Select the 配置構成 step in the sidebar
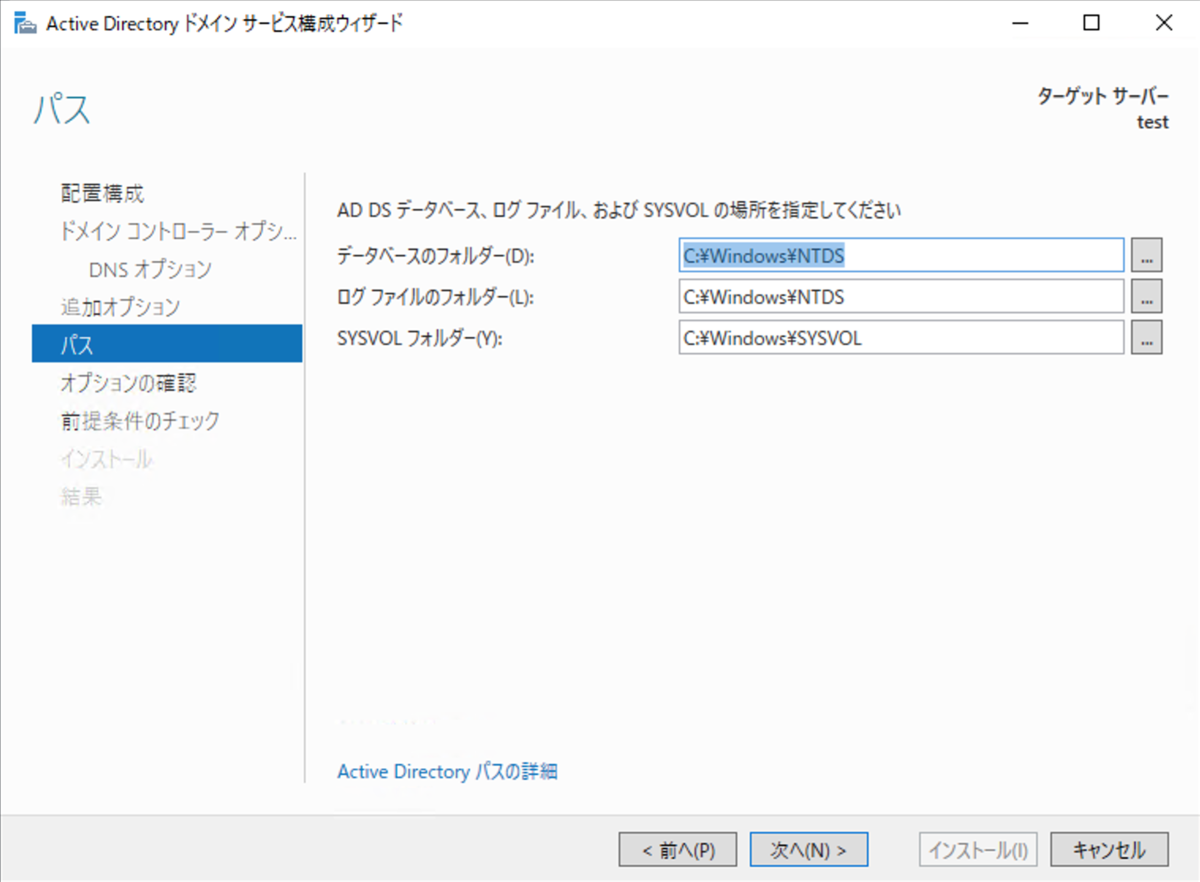1200x882 pixels. [100, 193]
